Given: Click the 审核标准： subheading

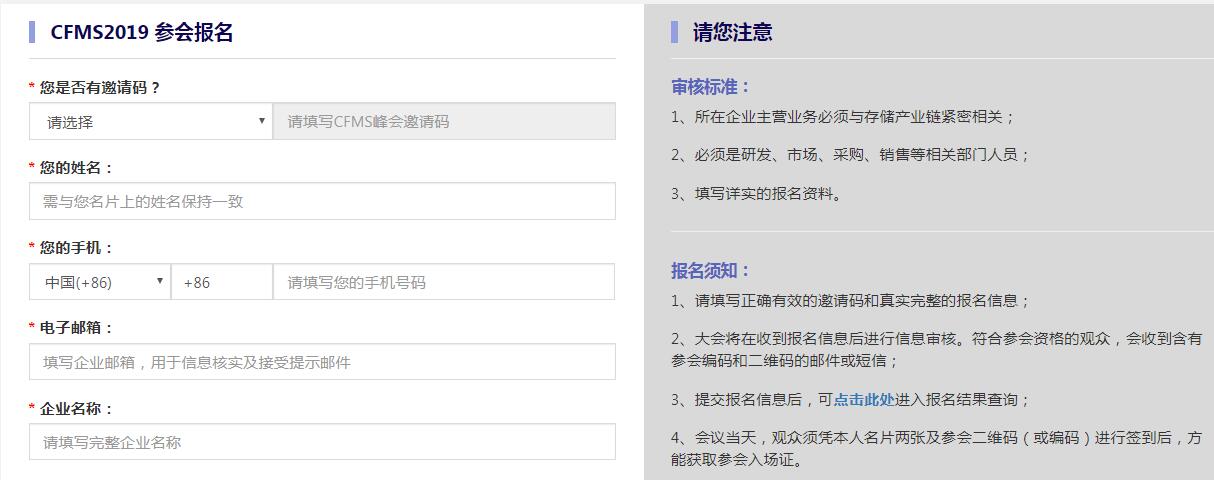Looking at the screenshot, I should [x=711, y=87].
